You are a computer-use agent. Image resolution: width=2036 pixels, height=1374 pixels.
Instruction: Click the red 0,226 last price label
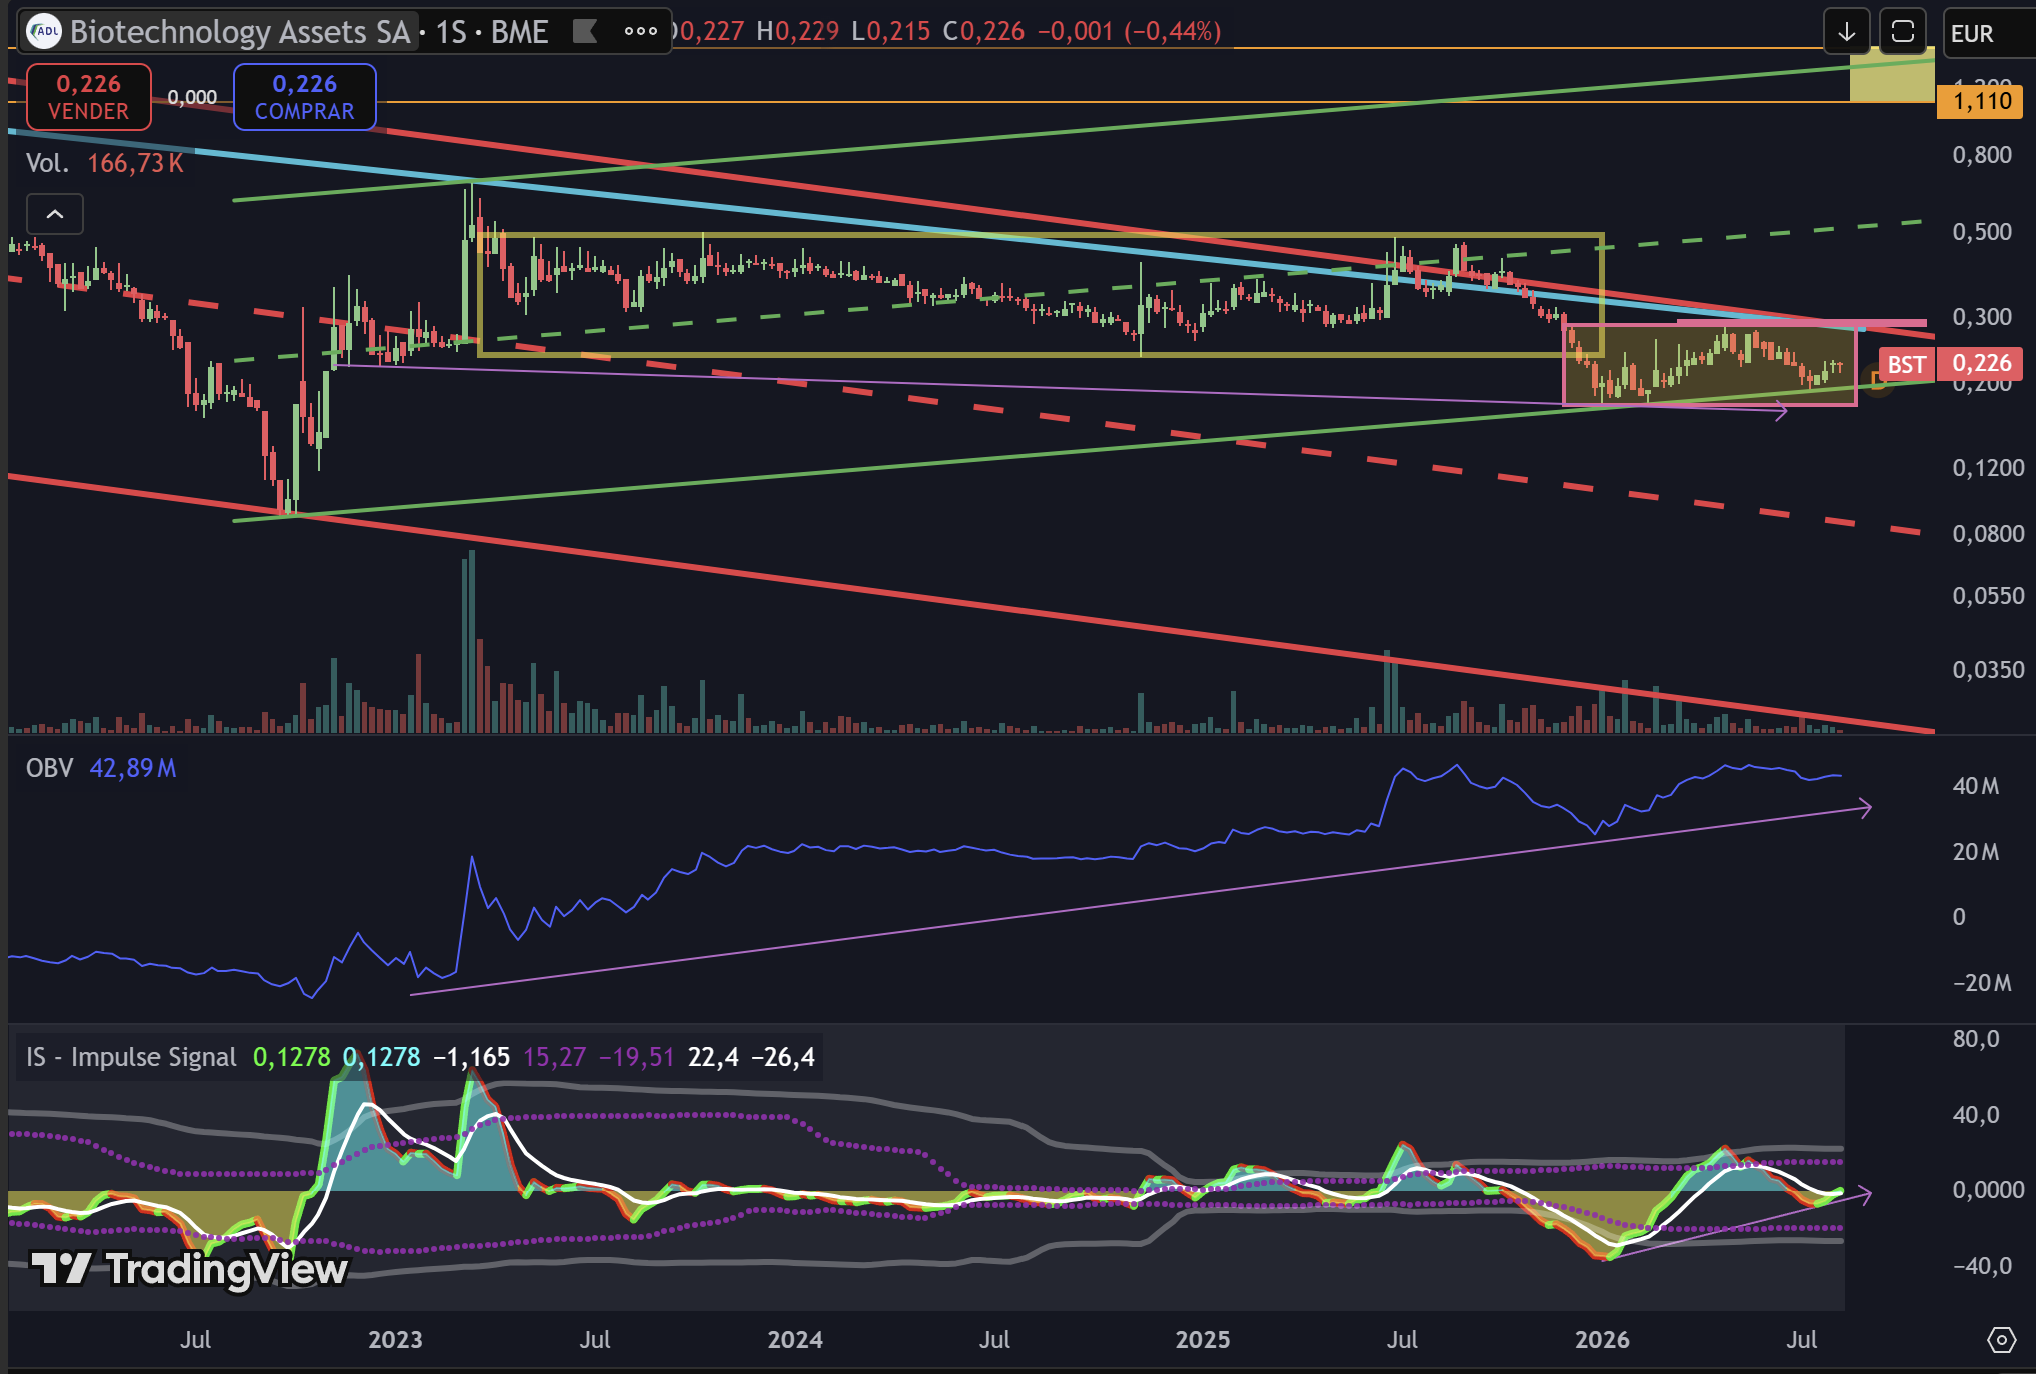pos(1981,363)
